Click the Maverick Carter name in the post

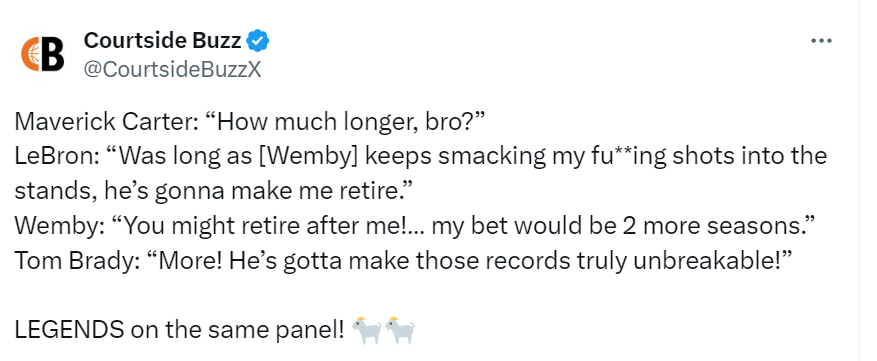[101, 121]
